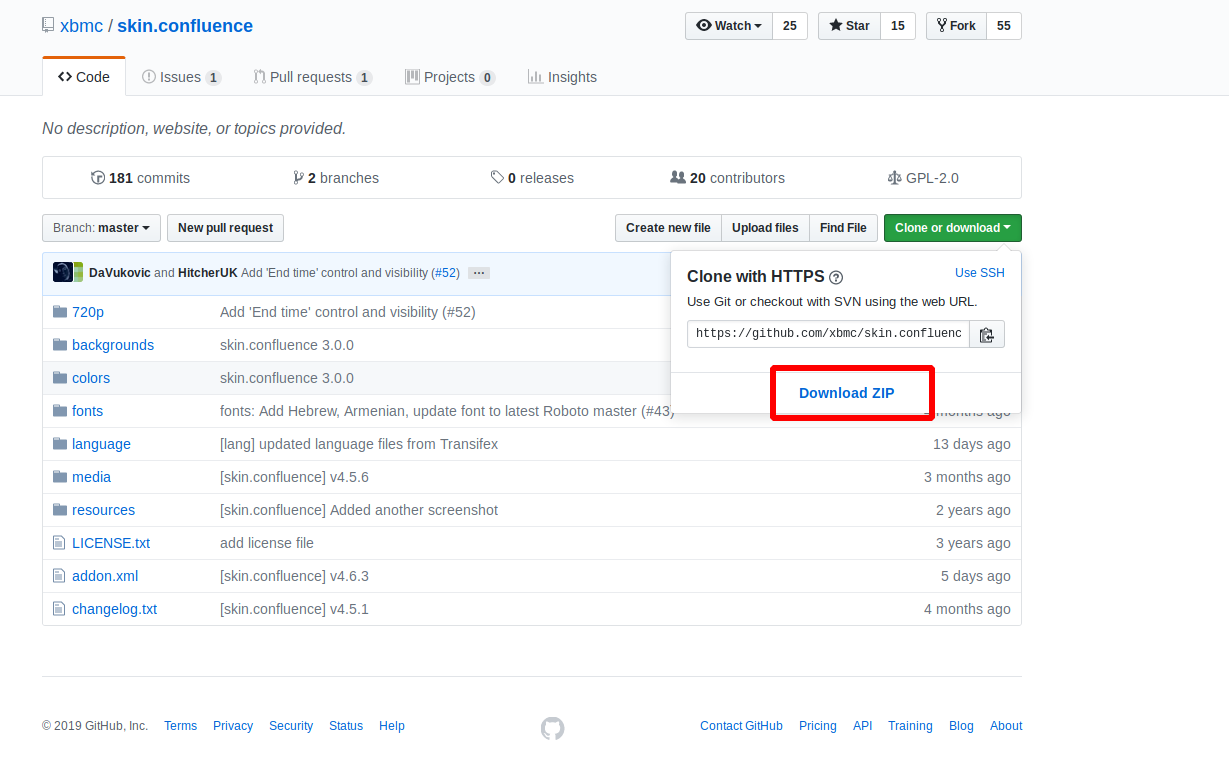Click the addon.xml file icon
Viewport: 1229px width, 767px height.
click(x=59, y=576)
